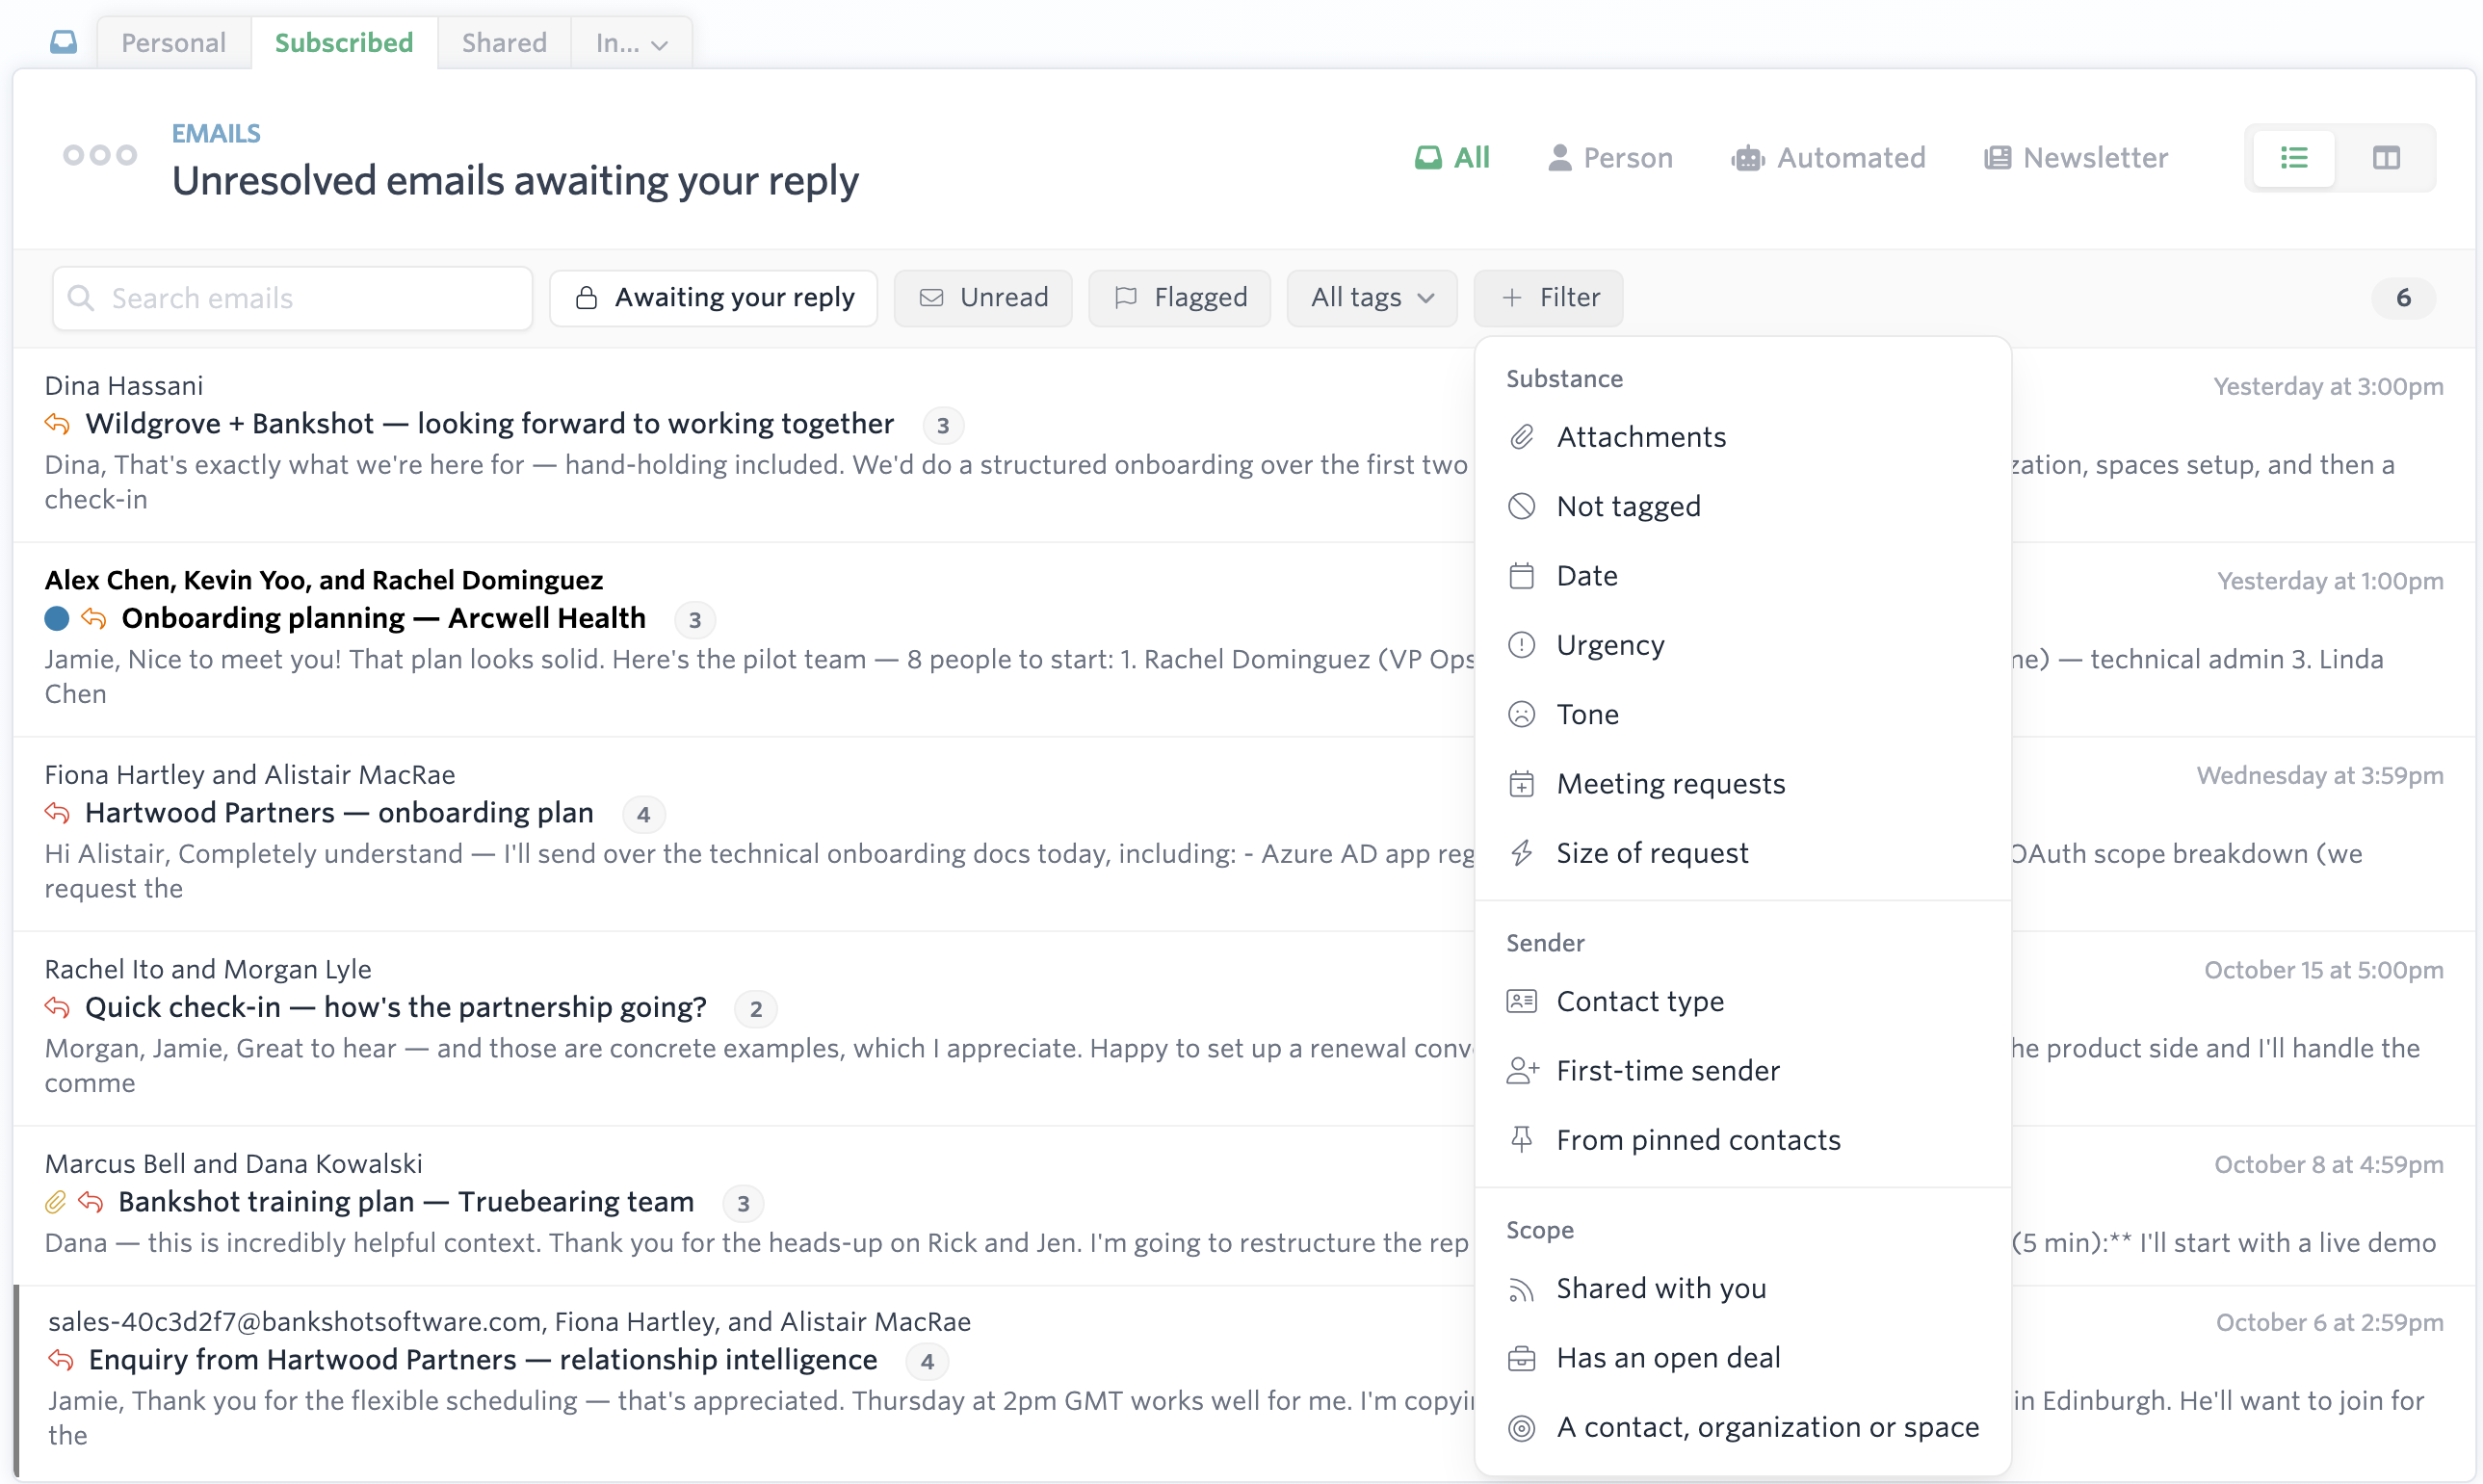Click the + Filter button
Screen dimensions: 2483x1484
pos(1549,298)
